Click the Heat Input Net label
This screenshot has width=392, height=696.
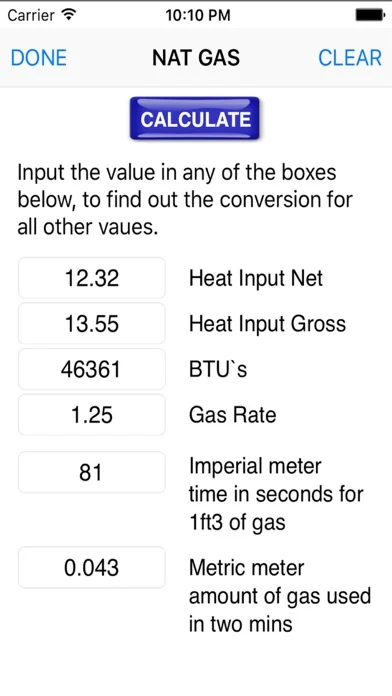click(256, 278)
